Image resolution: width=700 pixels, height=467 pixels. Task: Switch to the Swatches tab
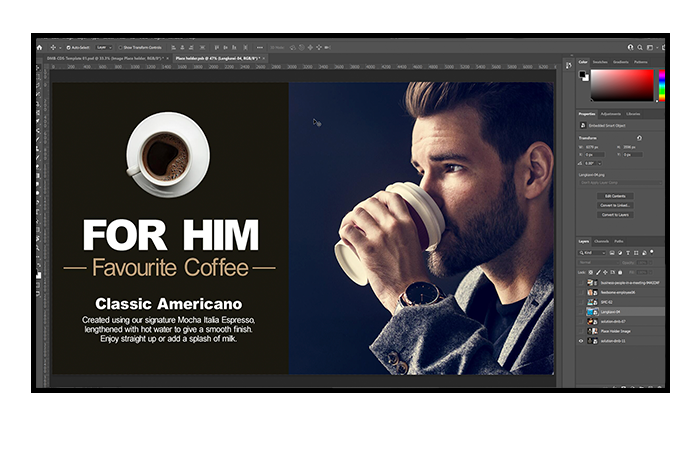[x=600, y=62]
